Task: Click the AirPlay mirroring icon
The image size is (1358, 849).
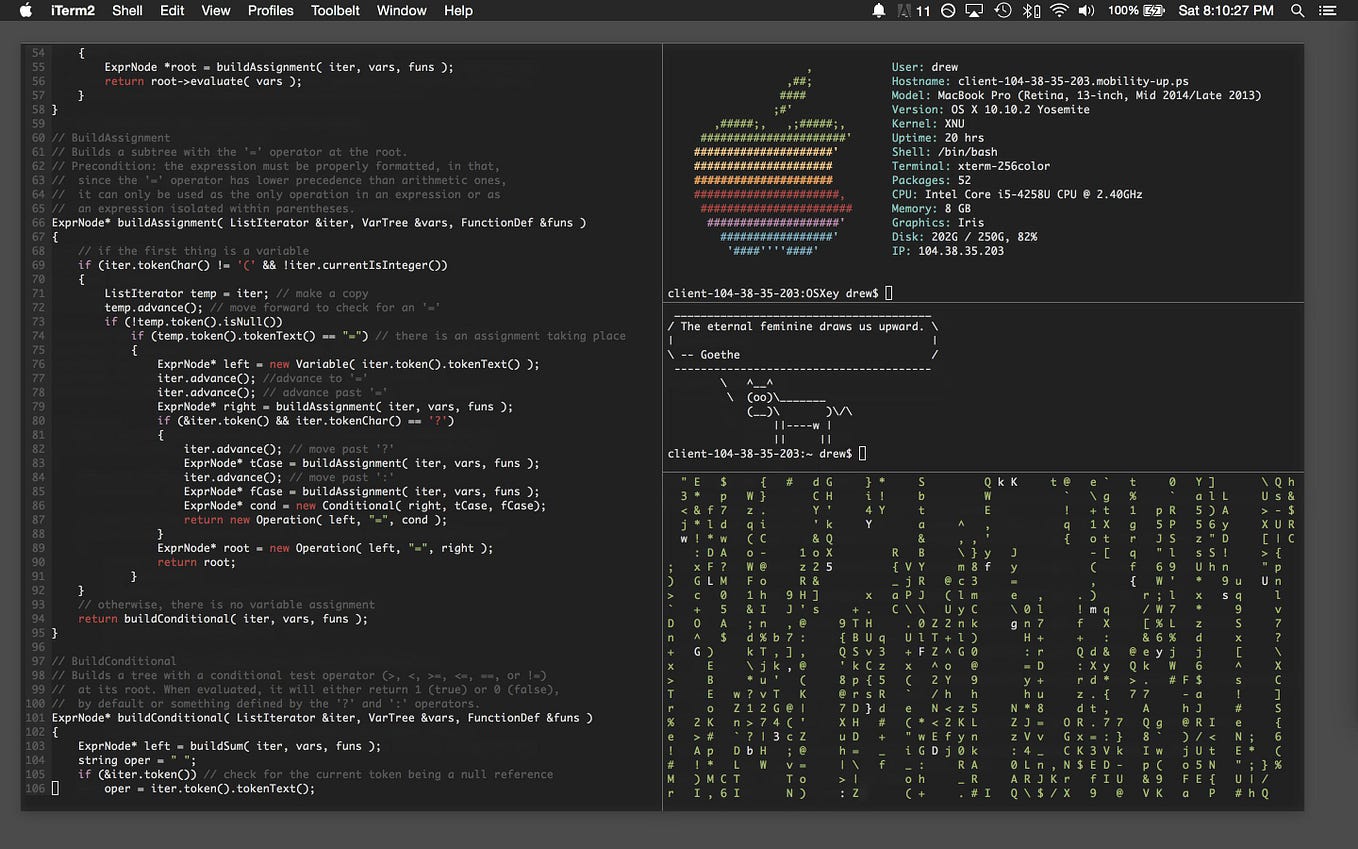Action: point(974,11)
